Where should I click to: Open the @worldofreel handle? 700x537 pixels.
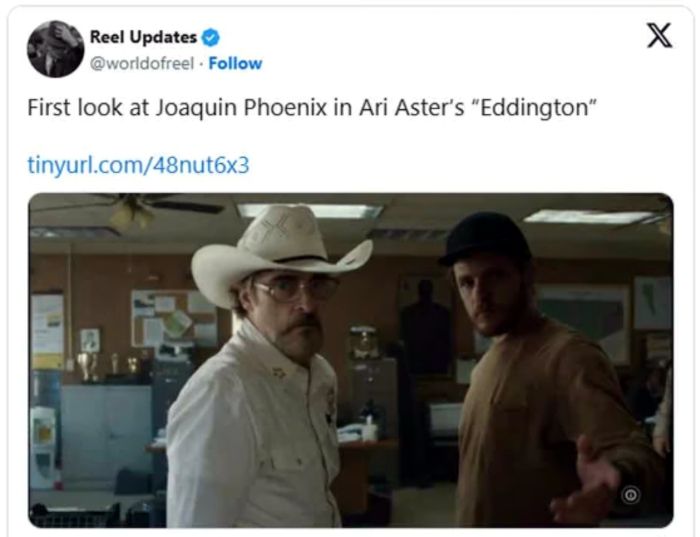click(142, 63)
